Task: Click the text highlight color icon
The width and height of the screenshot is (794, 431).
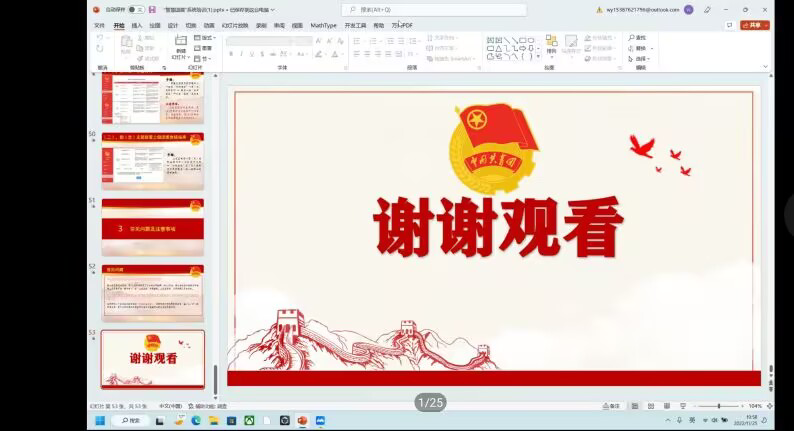Action: click(x=319, y=54)
